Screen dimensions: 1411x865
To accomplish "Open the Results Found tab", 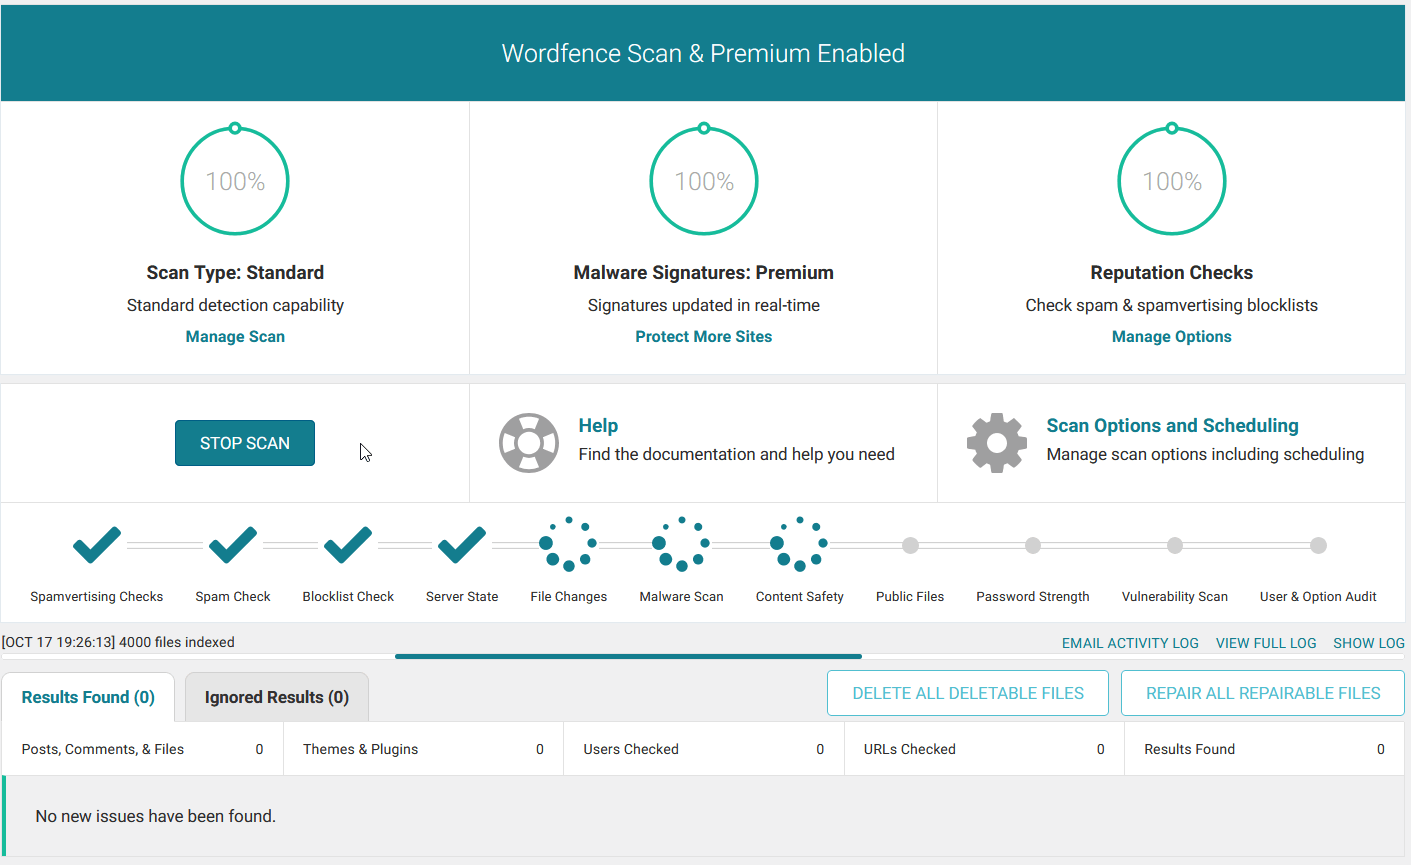I will [87, 696].
